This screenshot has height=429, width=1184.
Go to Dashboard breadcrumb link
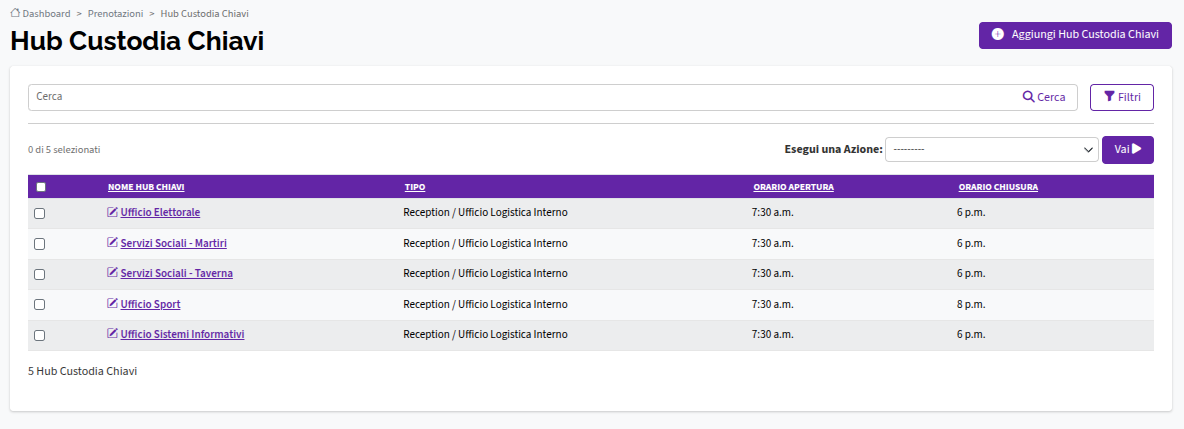47,14
